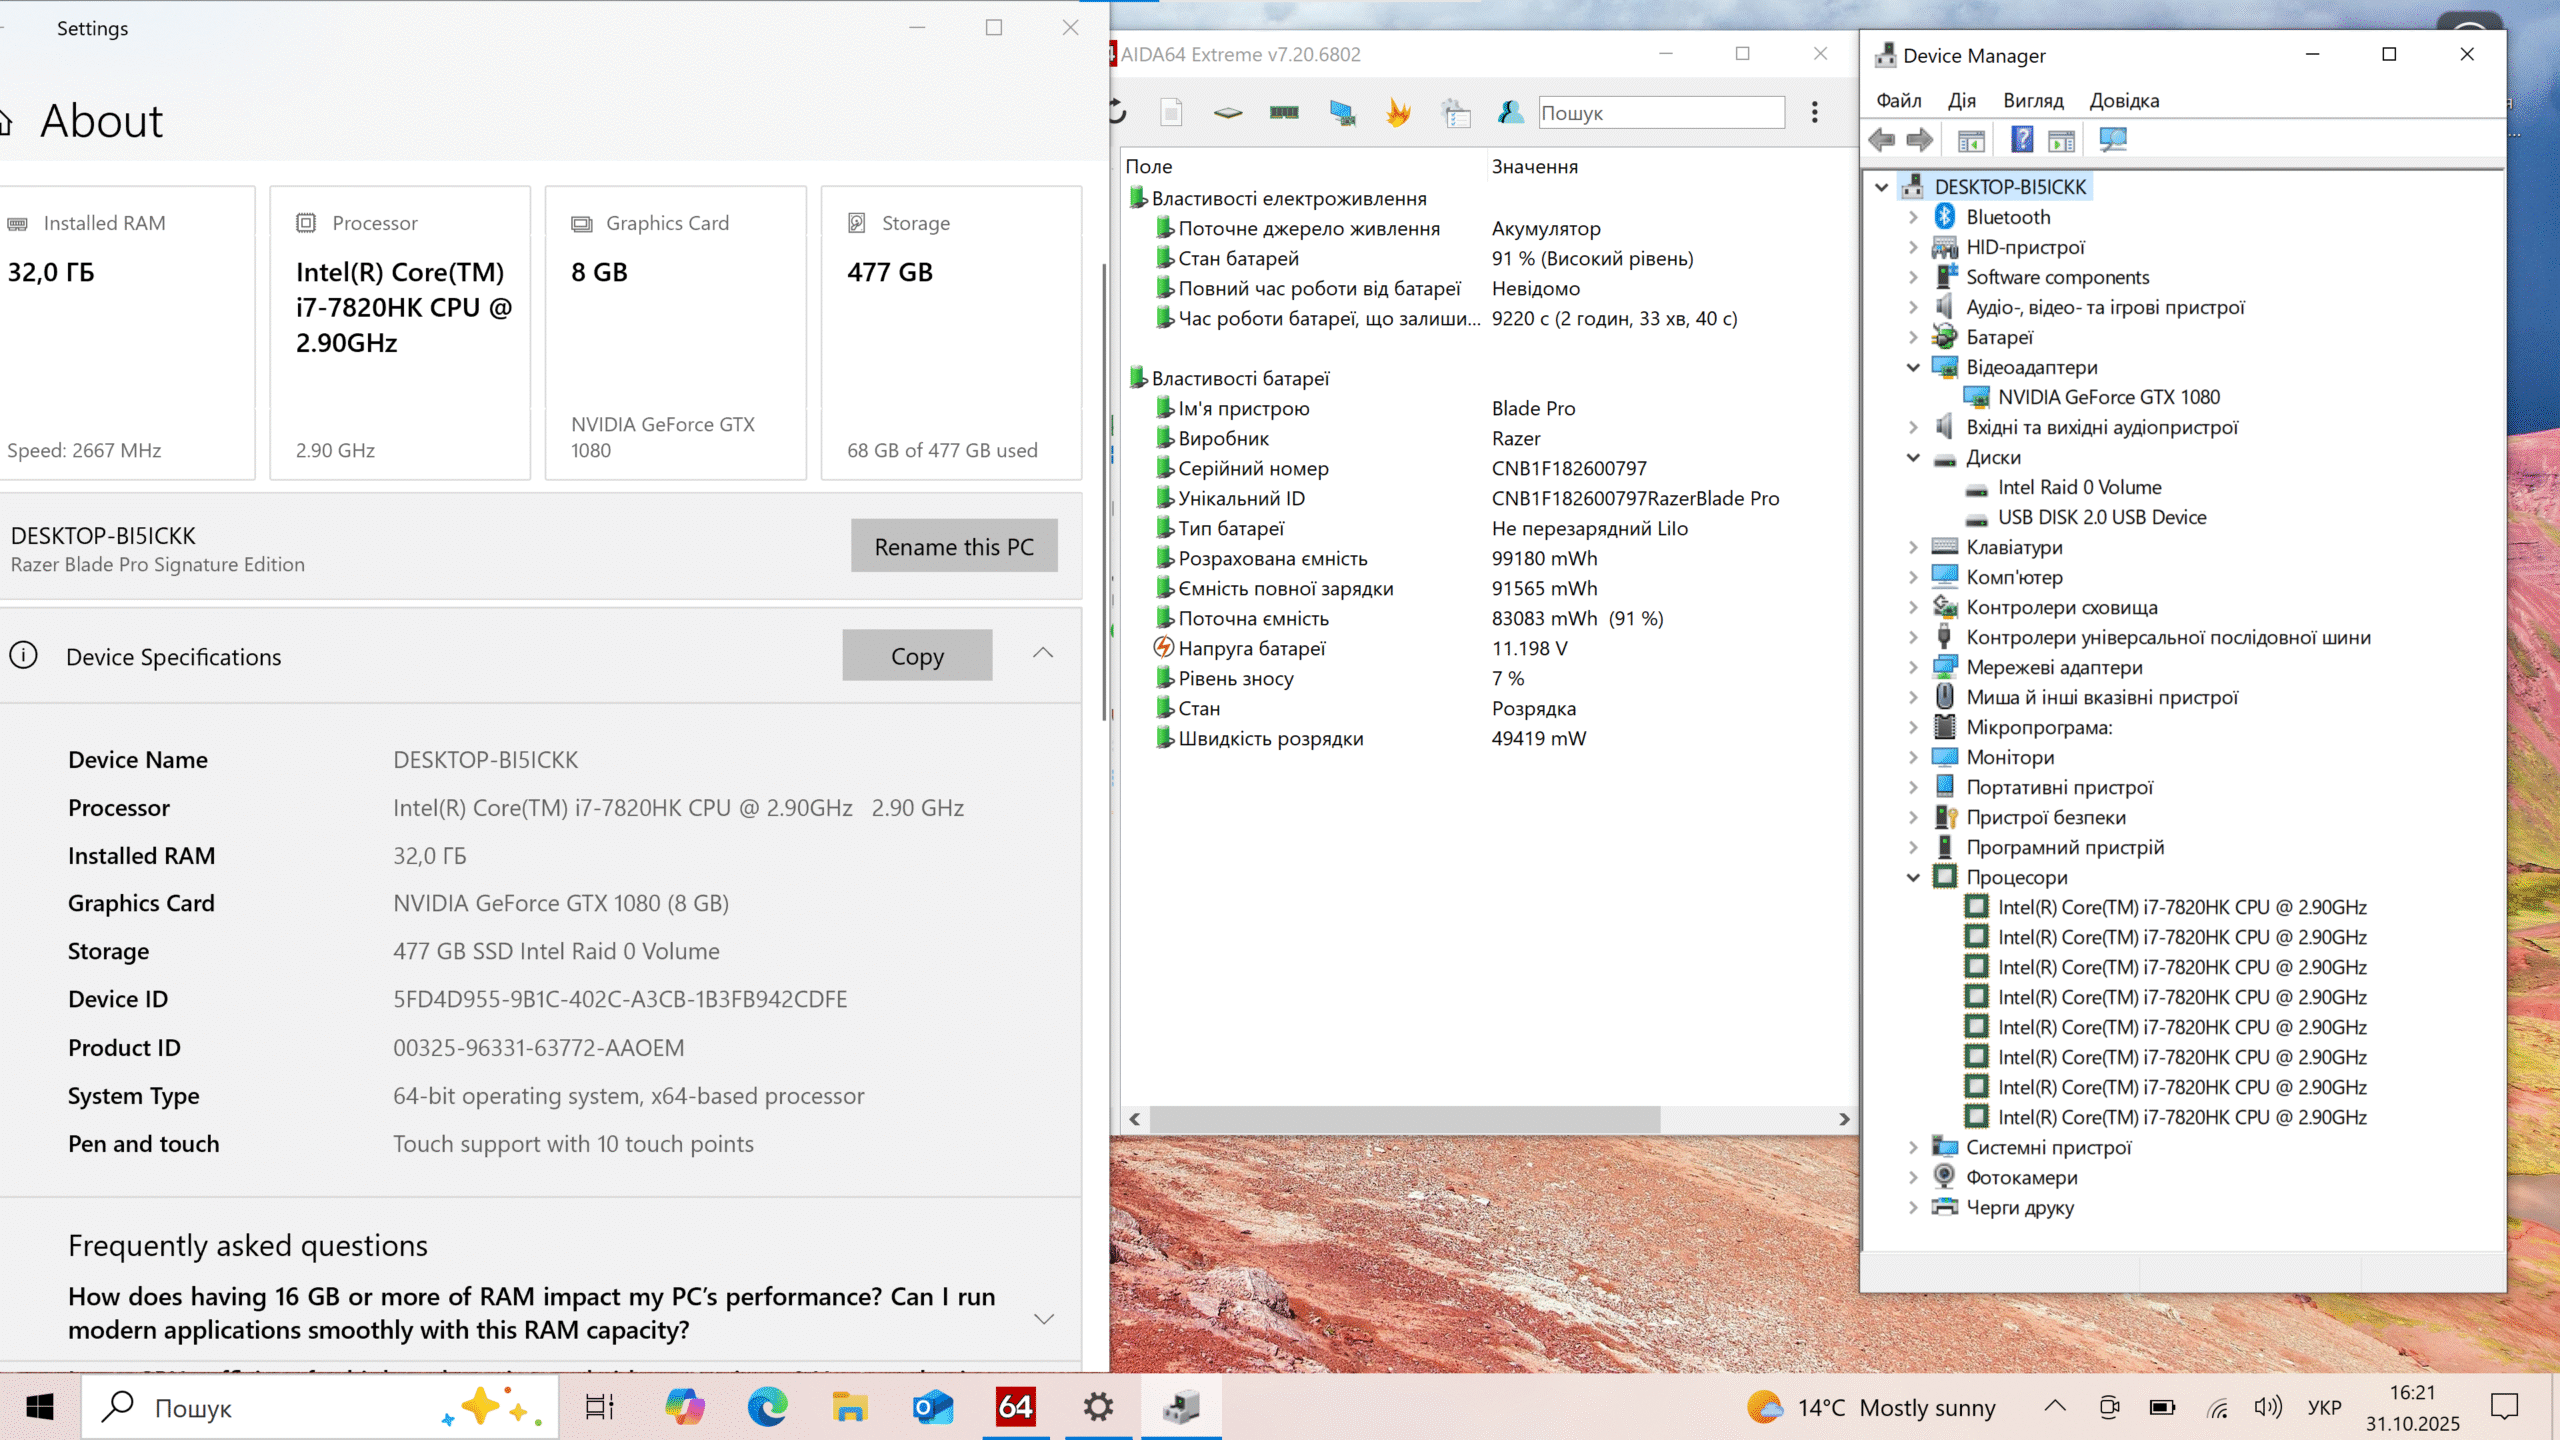2560x1440 pixels.
Task: Open the Вигляд menu in Device Manager
Action: (x=2033, y=100)
